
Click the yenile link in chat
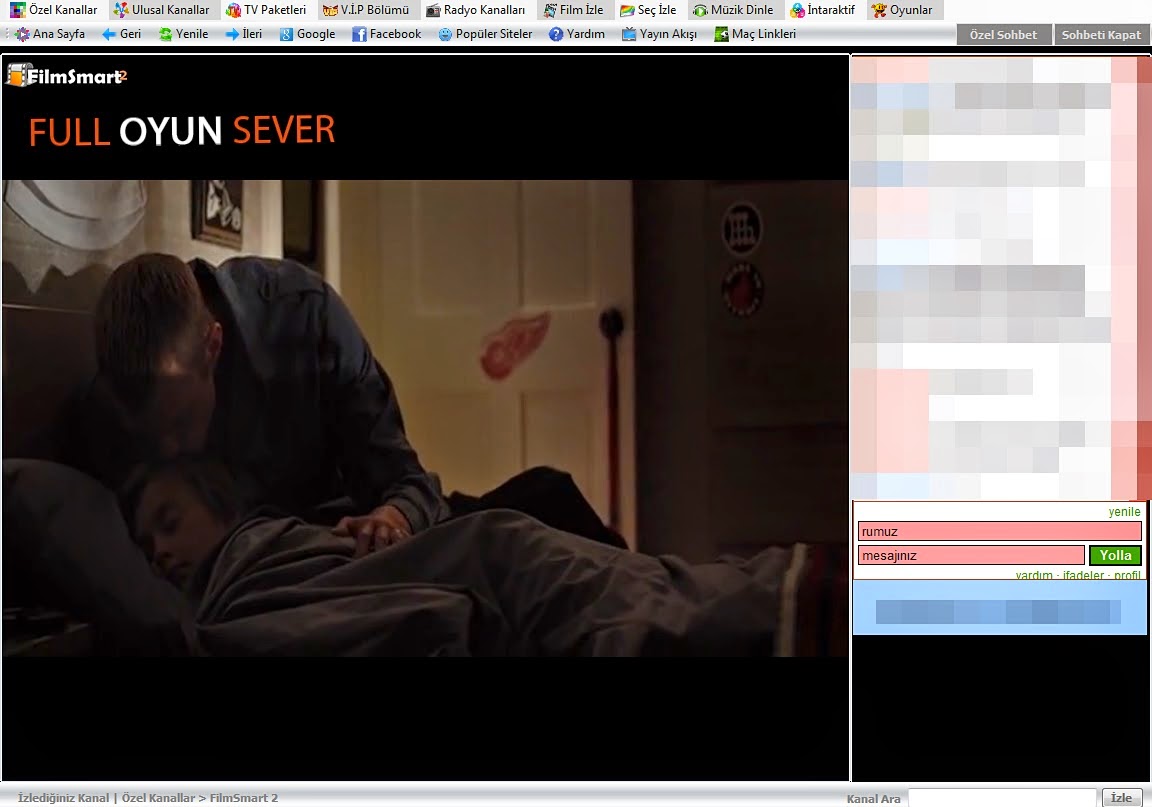[x=1124, y=512]
